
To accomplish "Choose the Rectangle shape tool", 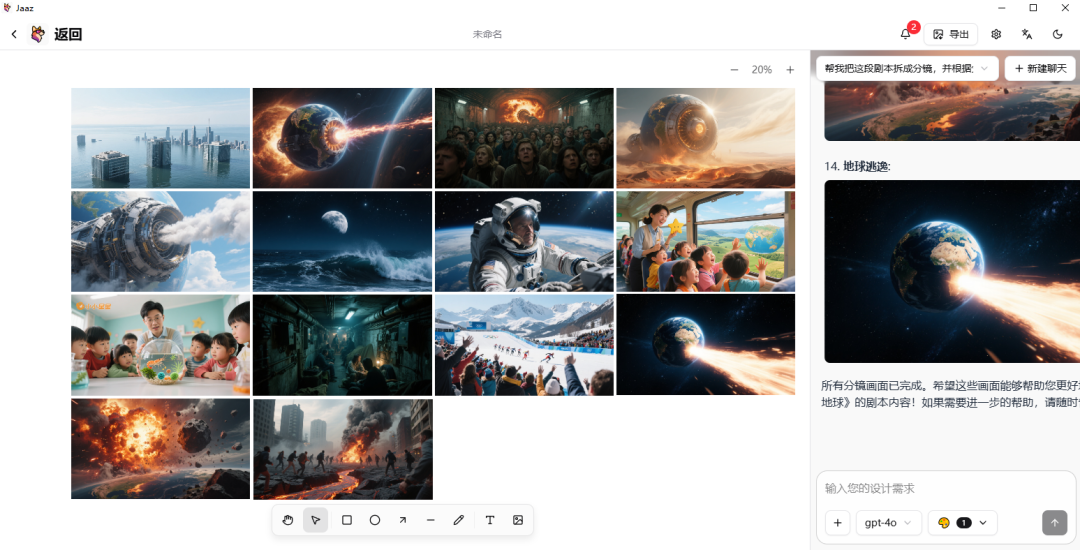I will [x=347, y=520].
